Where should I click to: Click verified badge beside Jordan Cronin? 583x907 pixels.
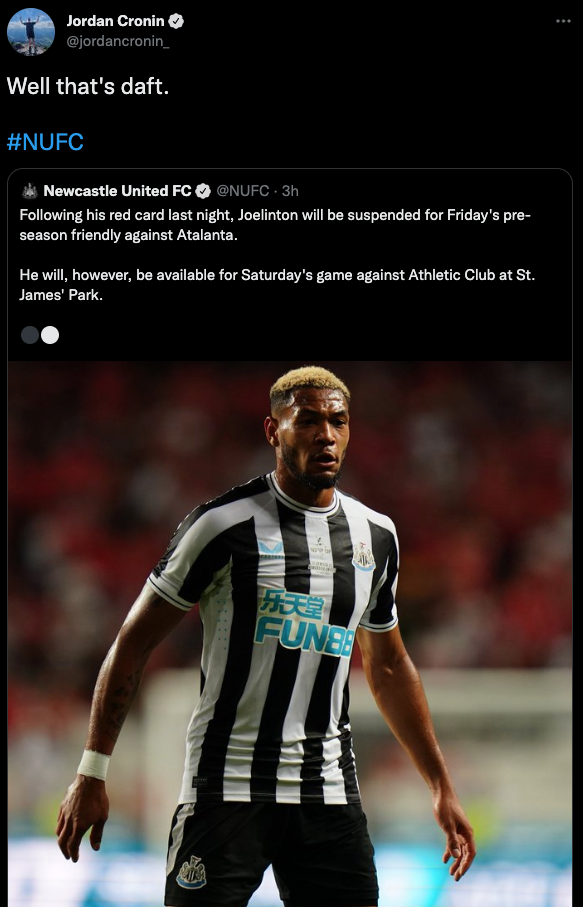point(176,21)
